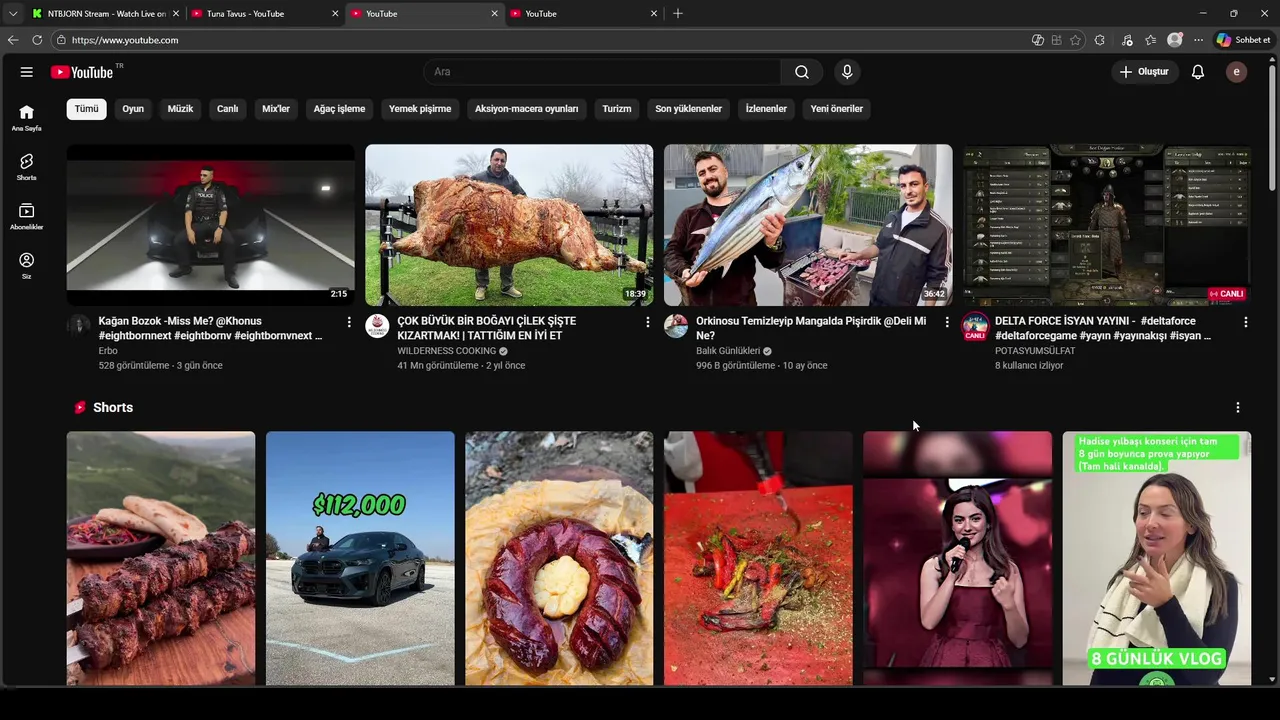The image size is (1280, 720).
Task: Go back with the browser back arrow
Action: point(13,40)
